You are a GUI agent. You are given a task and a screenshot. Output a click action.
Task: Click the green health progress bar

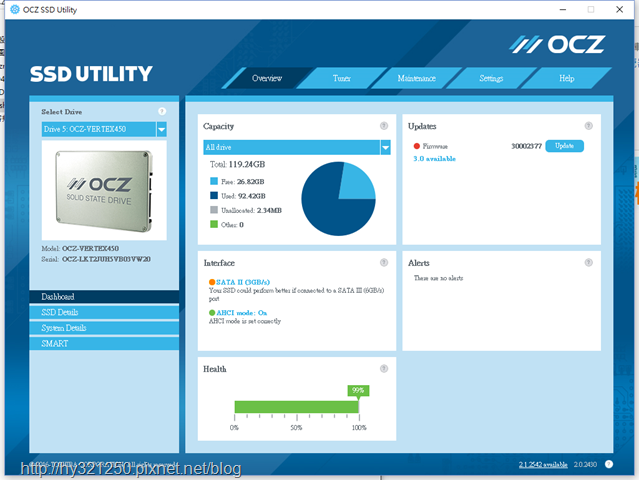coord(296,407)
